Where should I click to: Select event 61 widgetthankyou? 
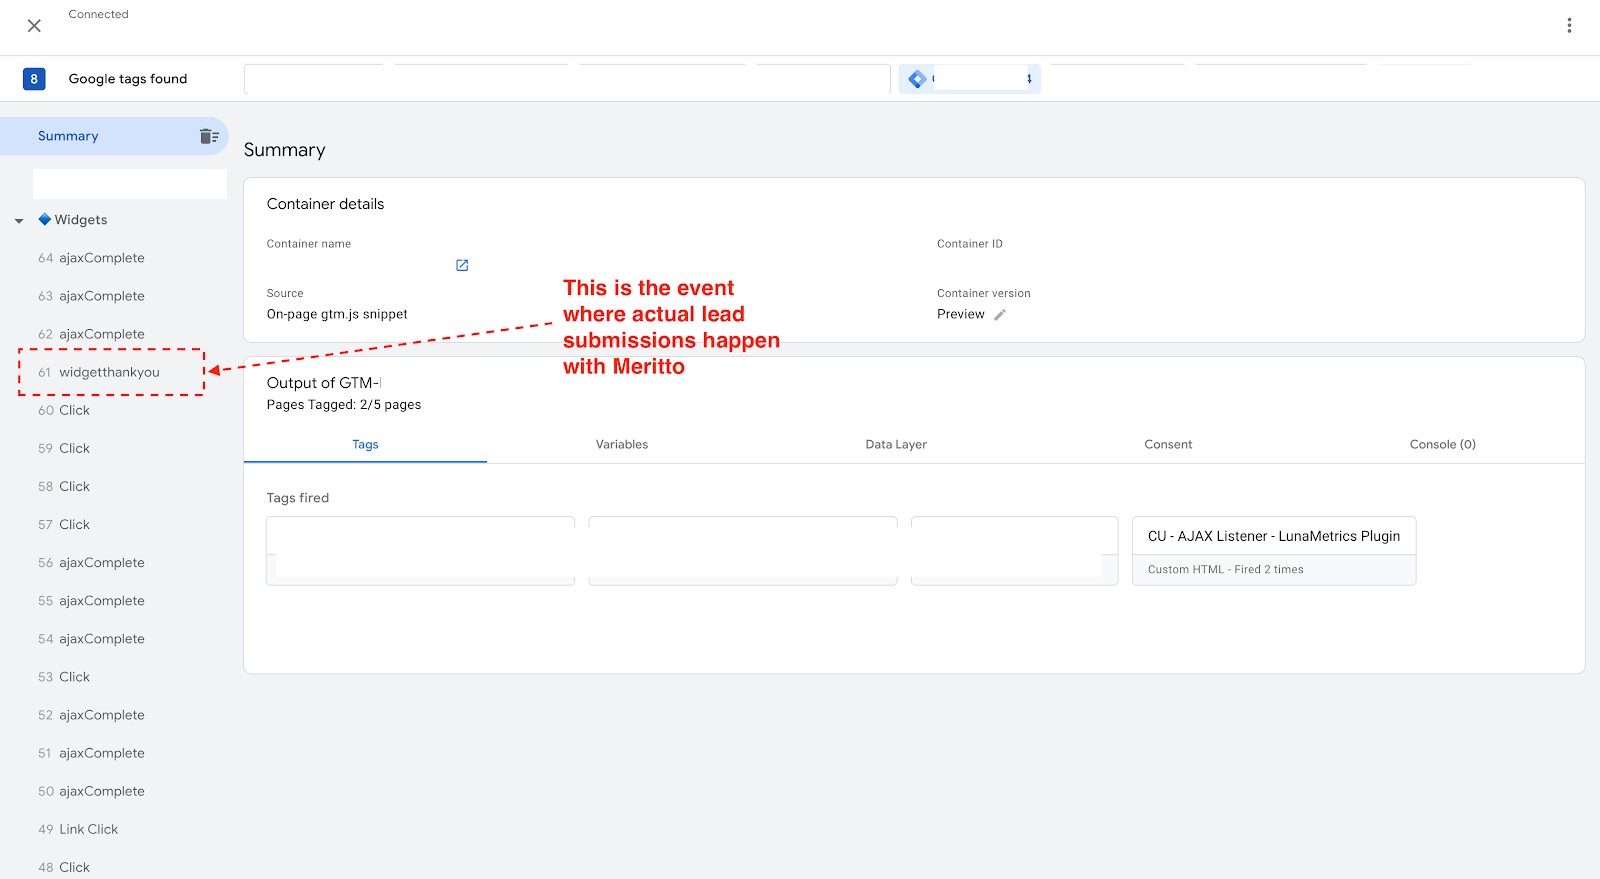point(109,372)
